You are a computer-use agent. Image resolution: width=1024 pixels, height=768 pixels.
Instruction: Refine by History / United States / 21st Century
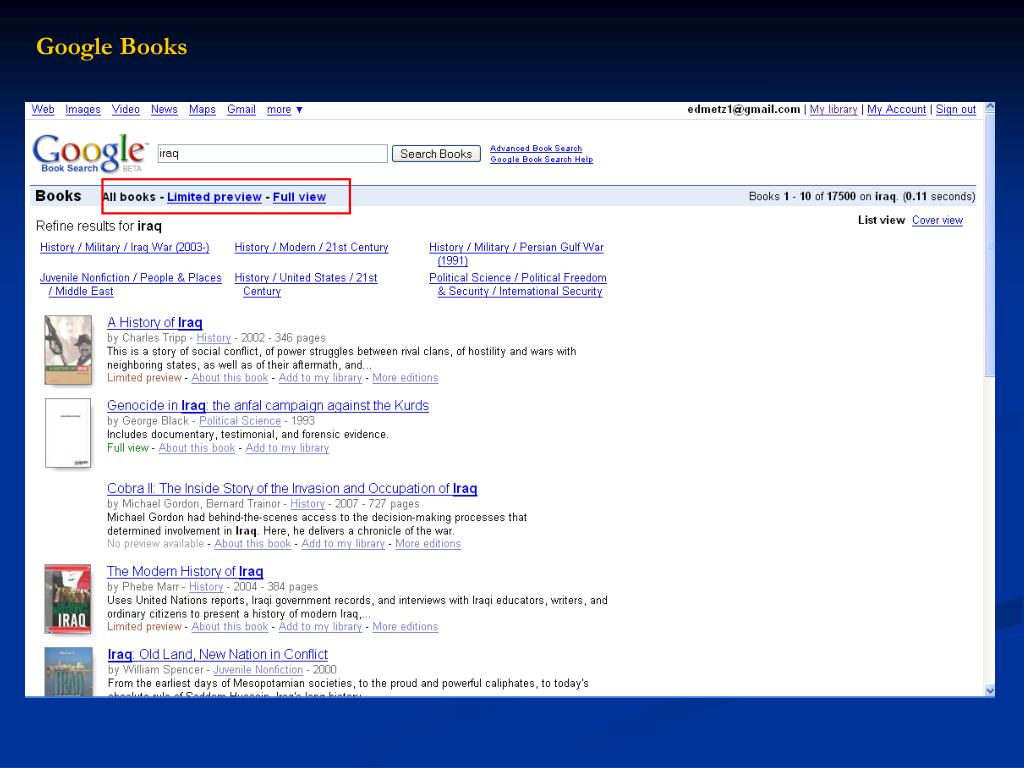pos(306,285)
